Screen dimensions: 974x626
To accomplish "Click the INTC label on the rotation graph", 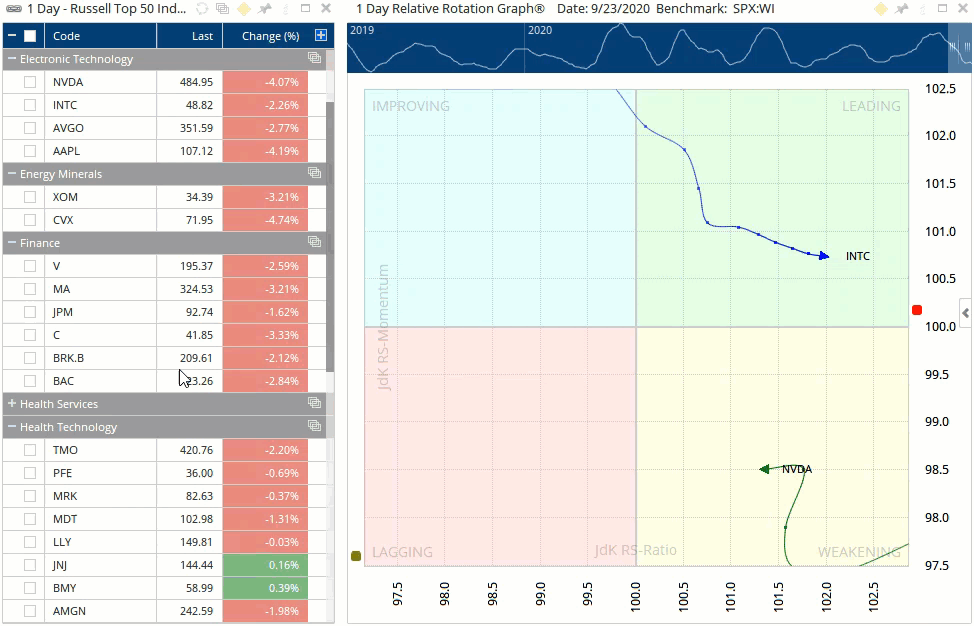I will [x=858, y=256].
